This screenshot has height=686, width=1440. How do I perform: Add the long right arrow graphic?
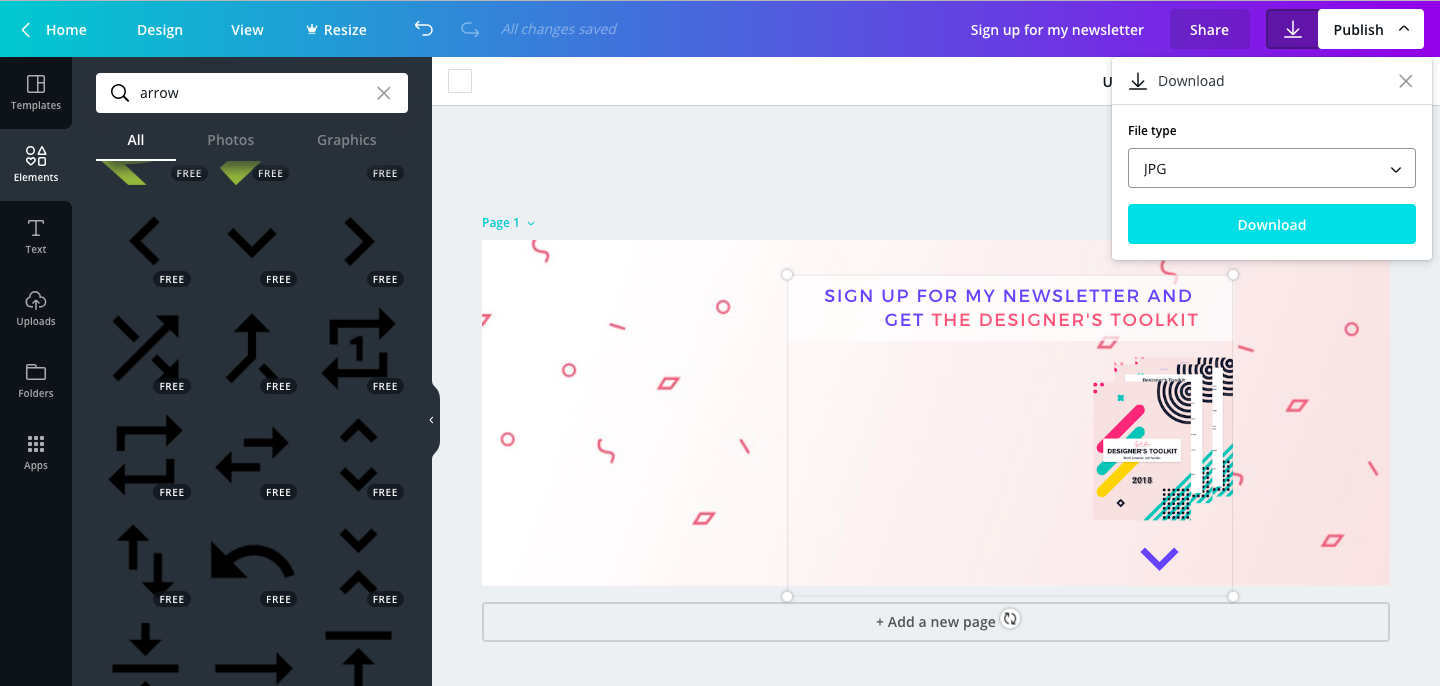[x=251, y=668]
